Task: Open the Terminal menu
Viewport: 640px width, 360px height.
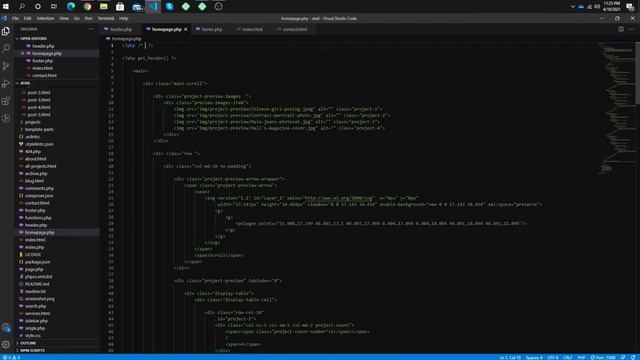Action: pos(106,18)
